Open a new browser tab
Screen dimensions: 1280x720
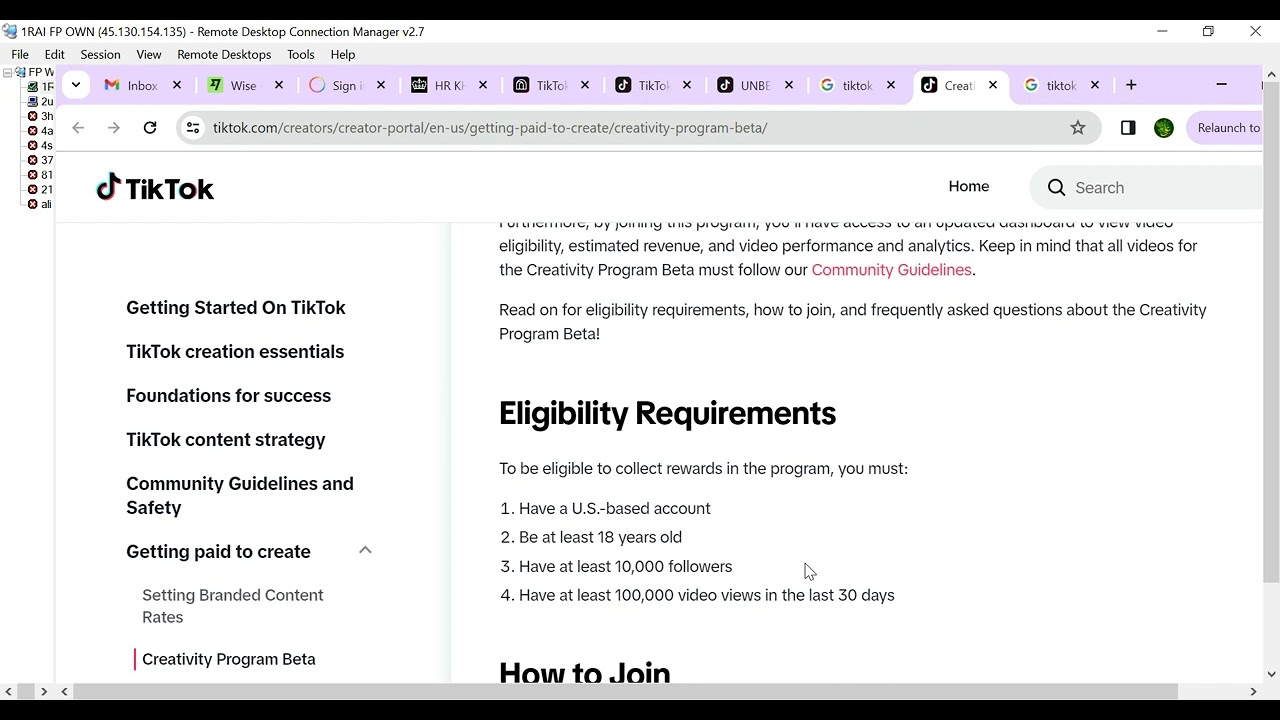pos(1131,85)
